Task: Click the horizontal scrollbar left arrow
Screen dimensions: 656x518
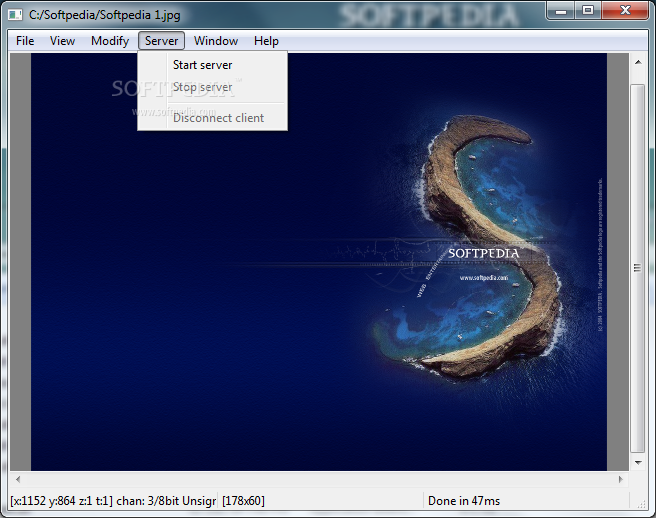Action: [18, 480]
